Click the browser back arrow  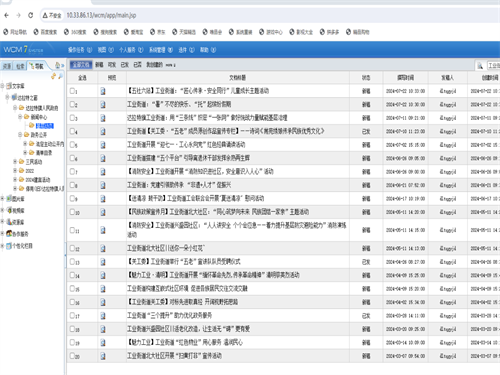pyautogui.click(x=7, y=15)
